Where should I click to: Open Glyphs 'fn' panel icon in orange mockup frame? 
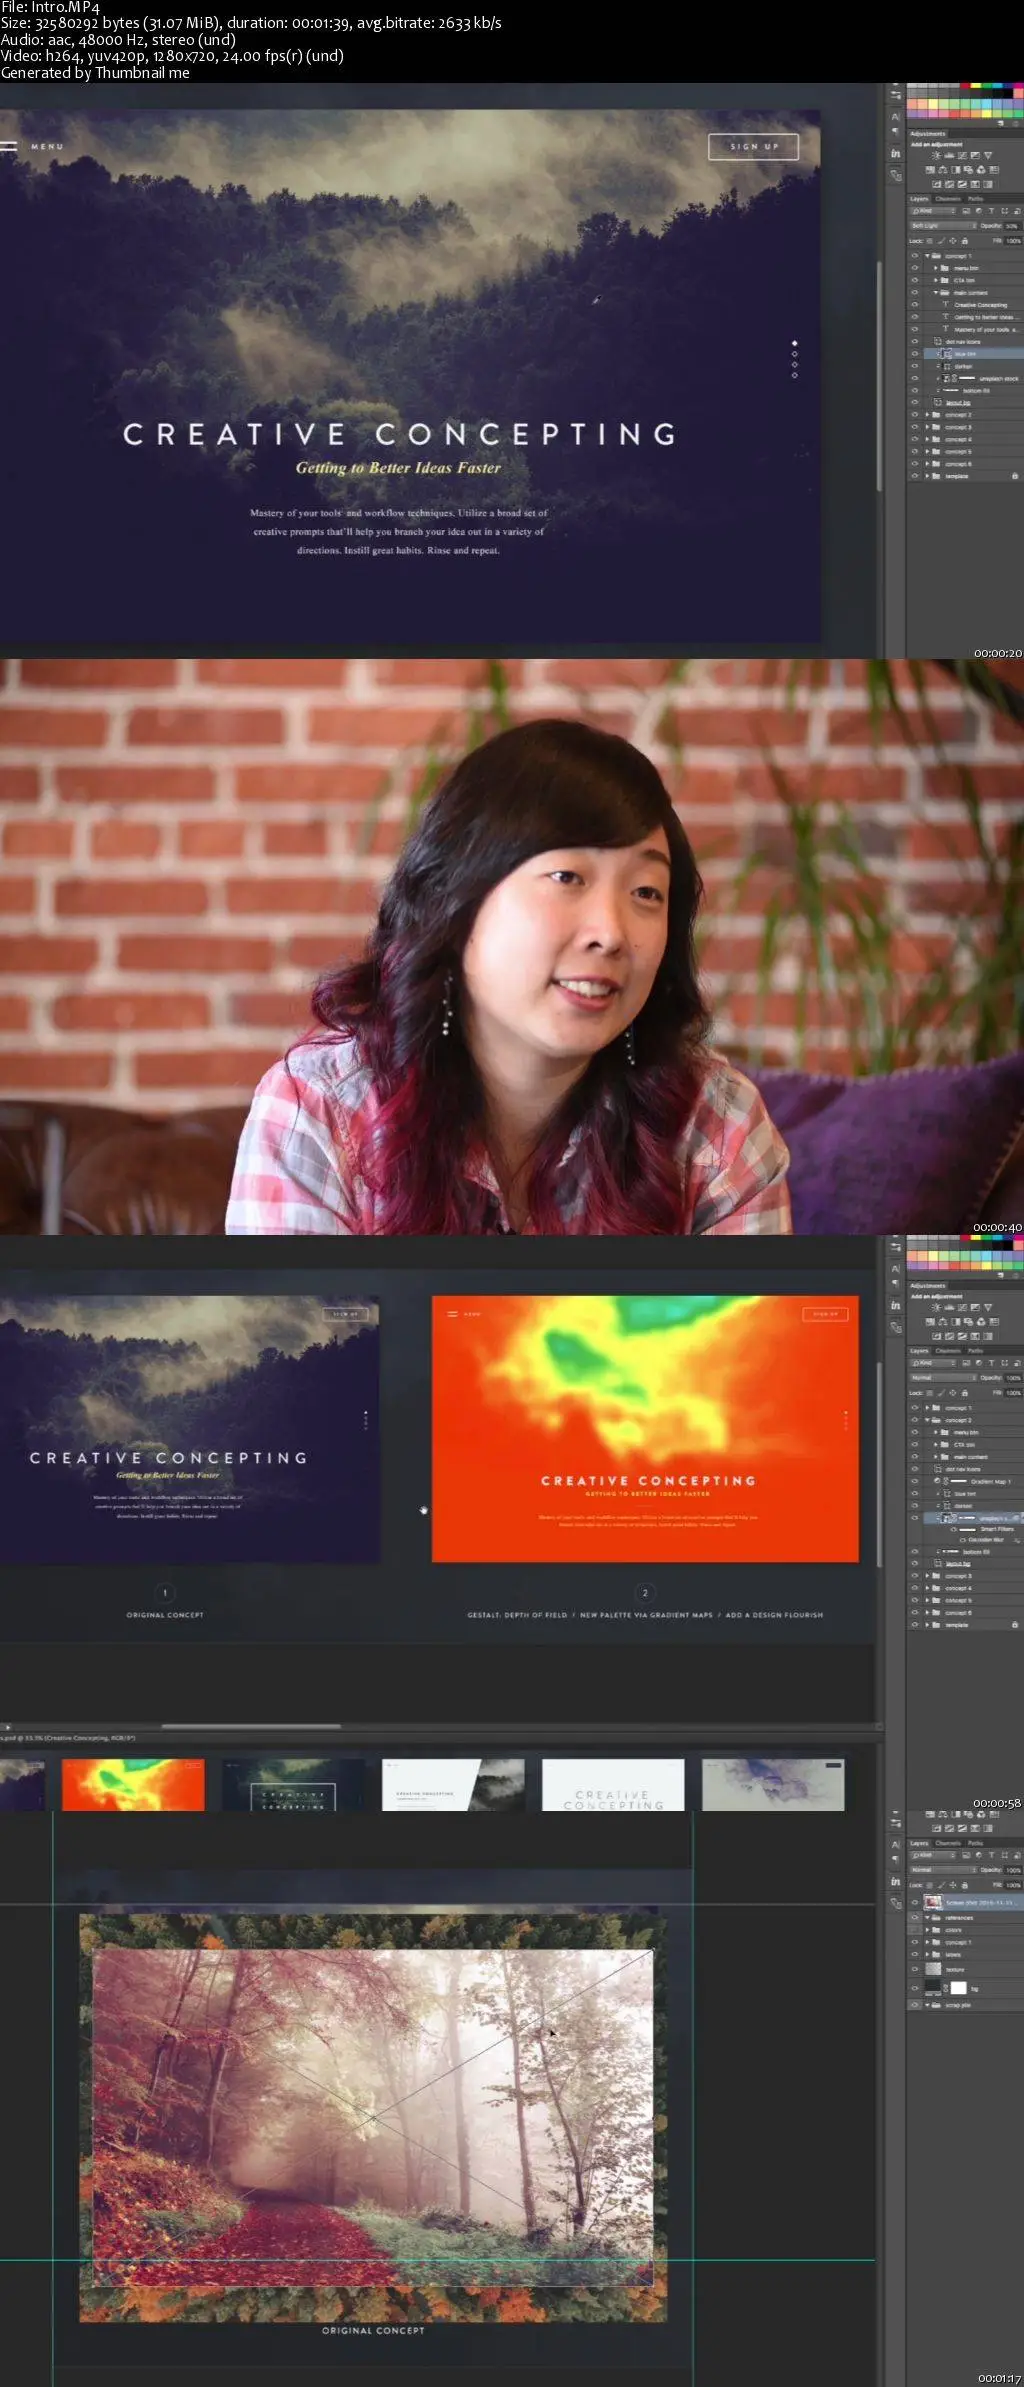[x=895, y=1306]
